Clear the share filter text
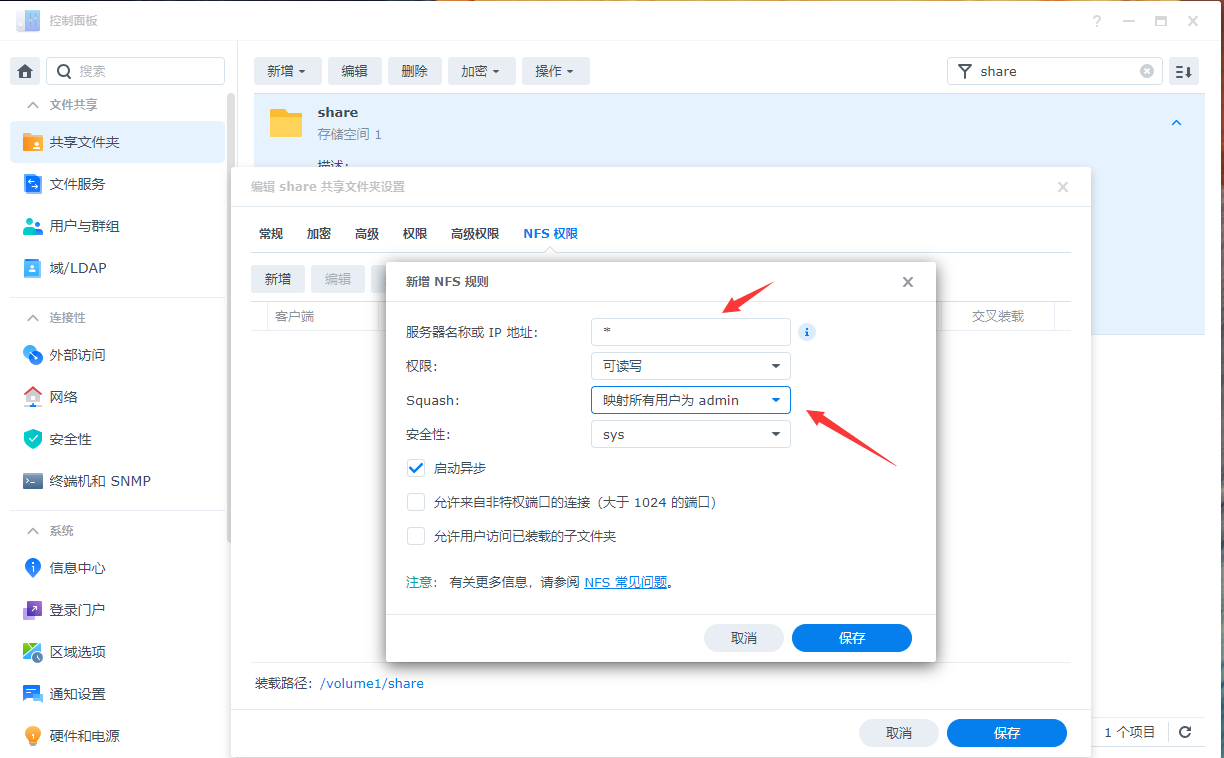Image resolution: width=1224 pixels, height=758 pixels. 1147,71
